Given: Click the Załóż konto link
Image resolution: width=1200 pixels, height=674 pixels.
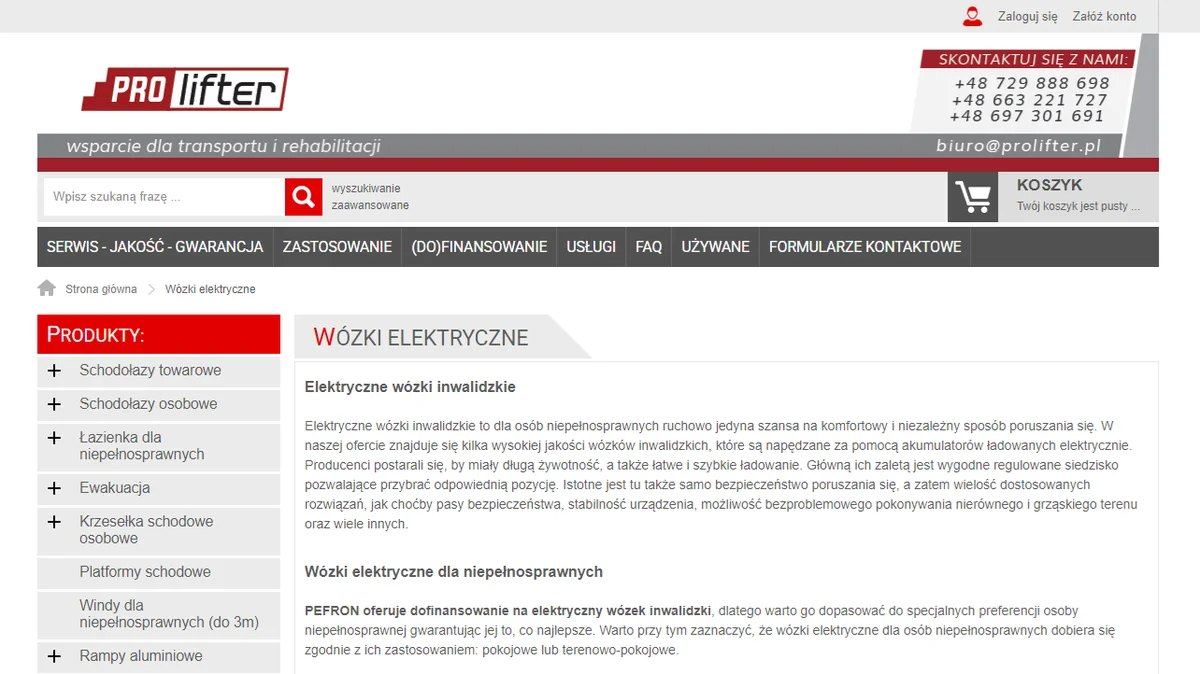Looking at the screenshot, I should pyautogui.click(x=1104, y=17).
